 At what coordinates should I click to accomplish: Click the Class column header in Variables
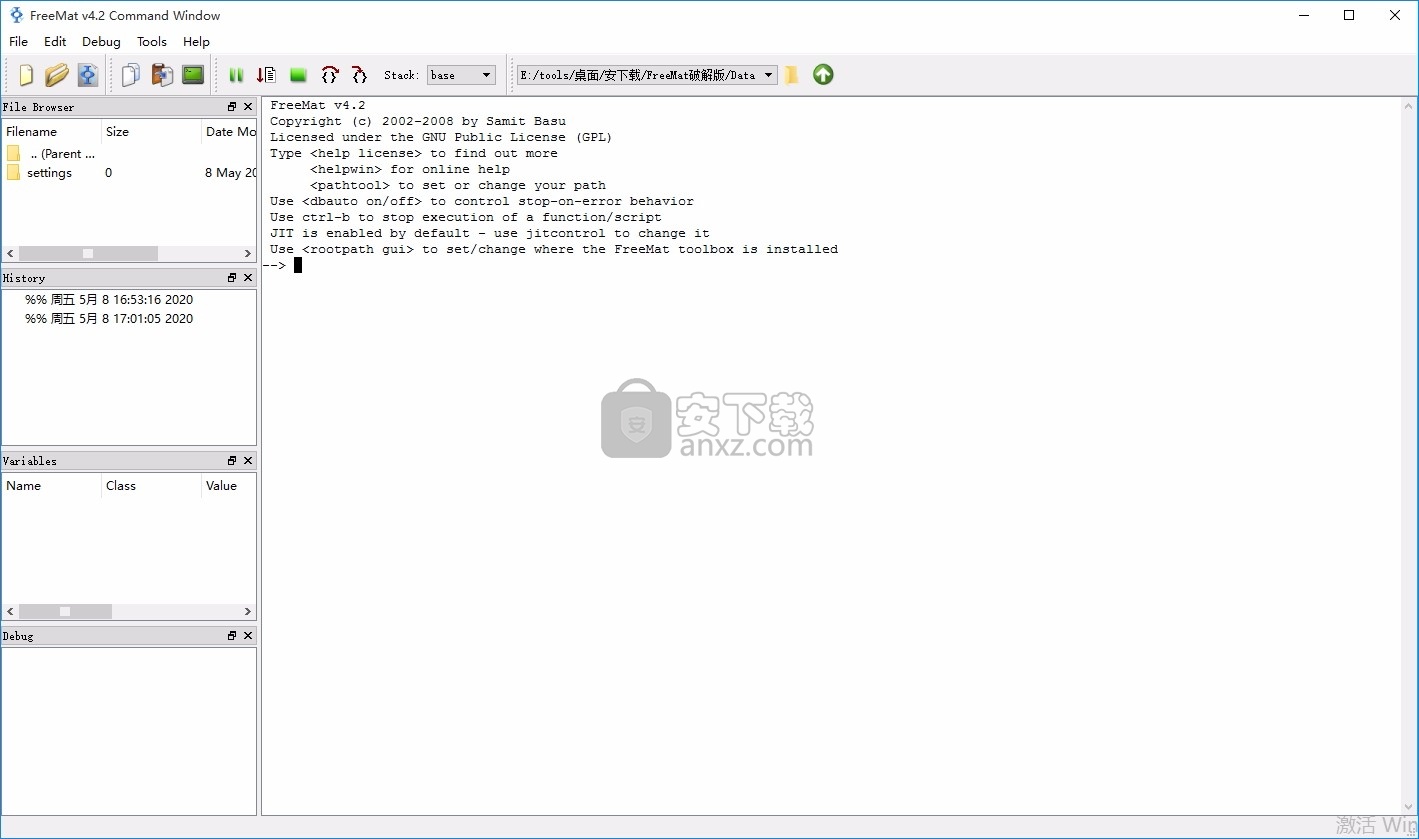pos(151,485)
